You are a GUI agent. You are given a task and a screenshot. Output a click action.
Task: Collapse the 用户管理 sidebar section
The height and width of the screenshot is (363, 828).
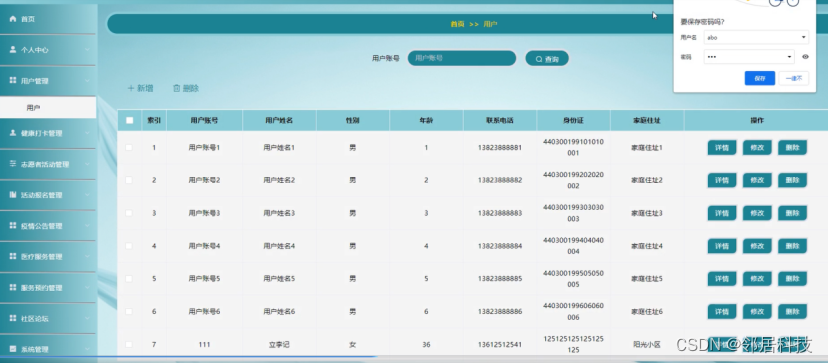click(48, 81)
